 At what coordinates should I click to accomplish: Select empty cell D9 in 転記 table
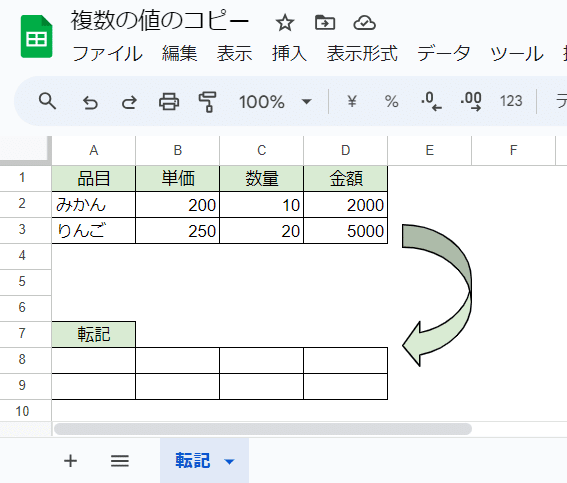coord(345,386)
